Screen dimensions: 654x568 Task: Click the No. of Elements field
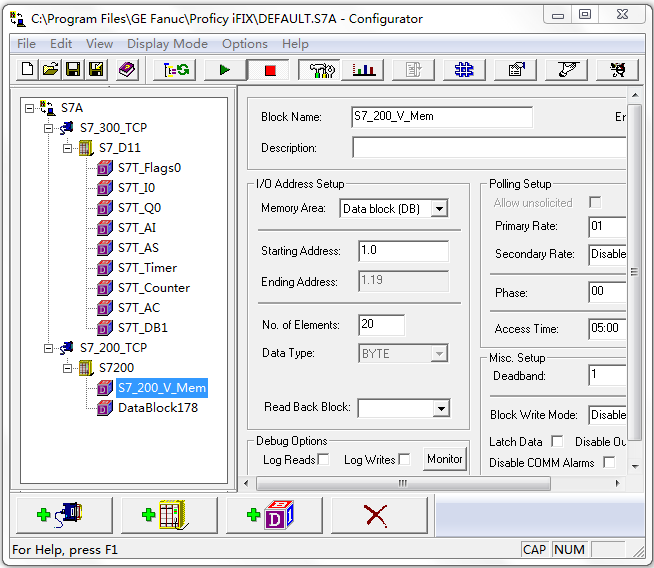click(381, 325)
